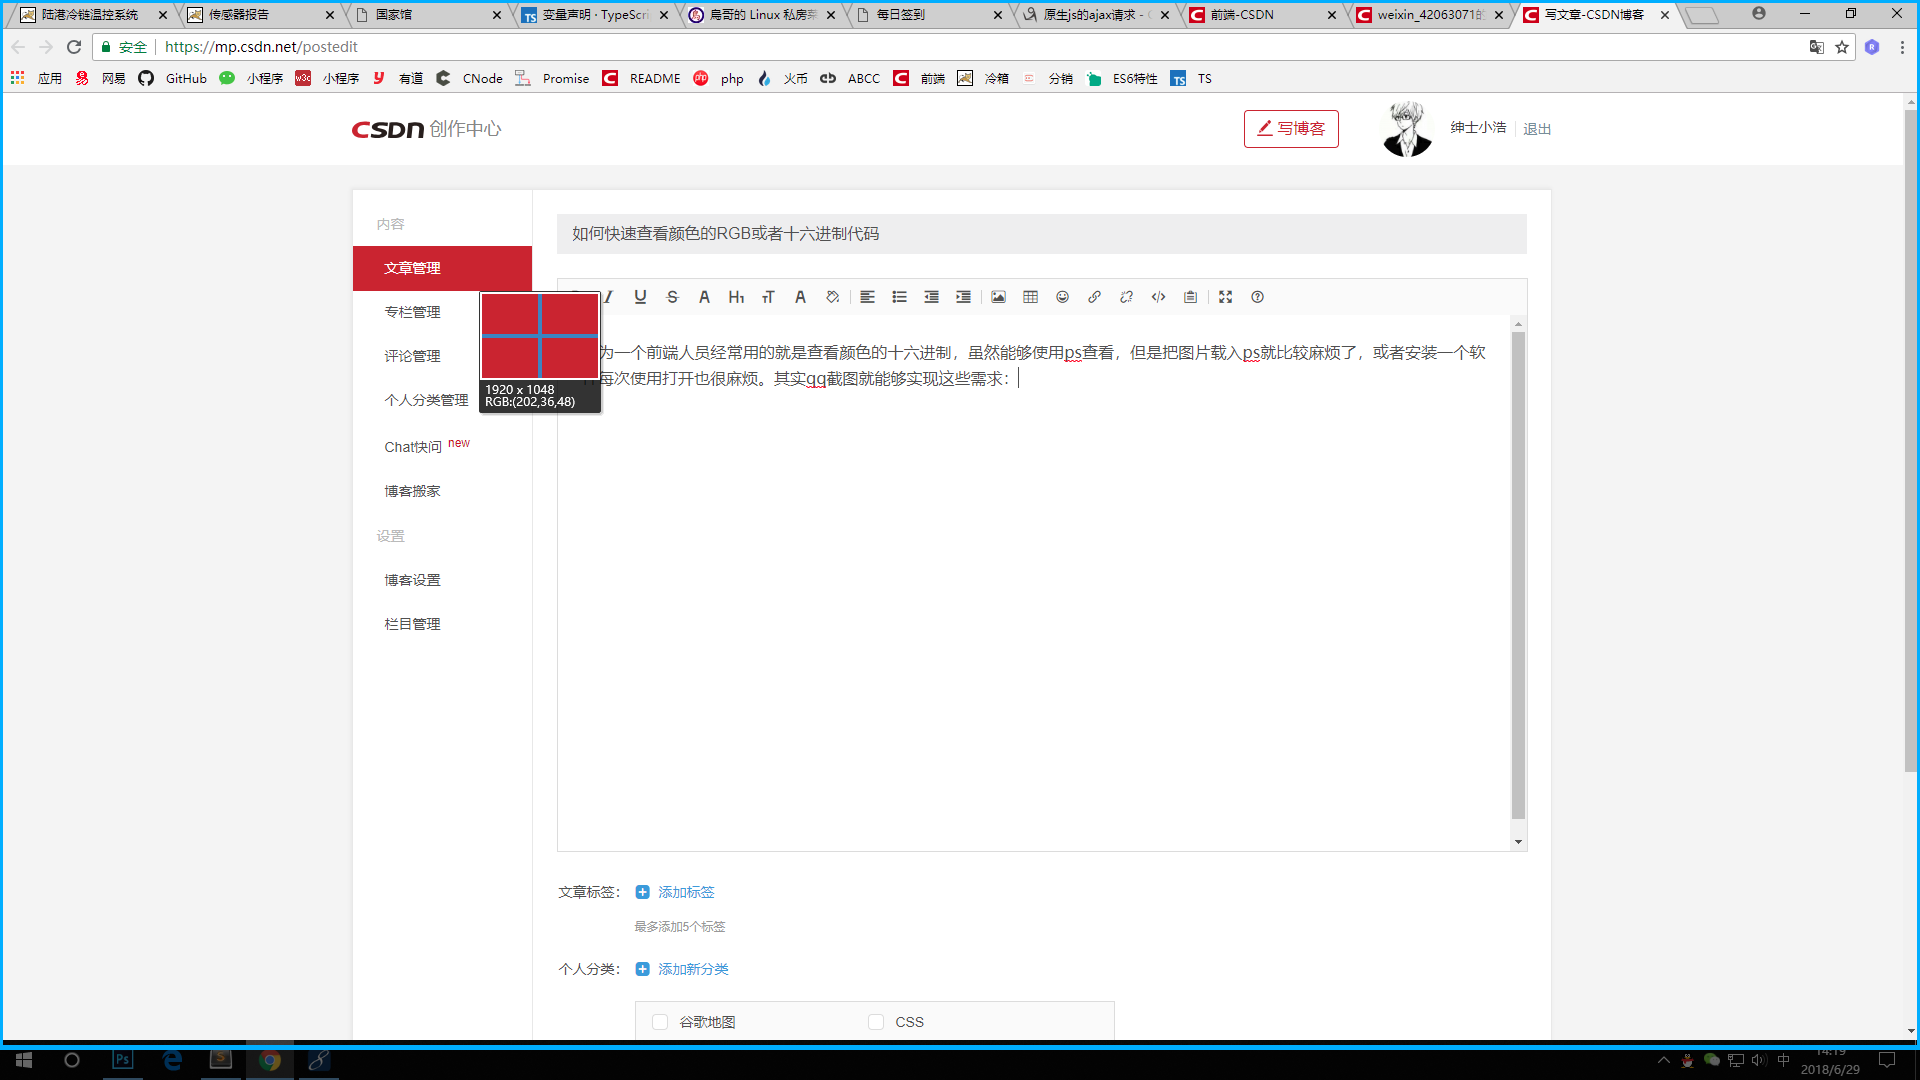Click the clipboard paste icon in toolbar
The width and height of the screenshot is (1920, 1080).
(1190, 297)
